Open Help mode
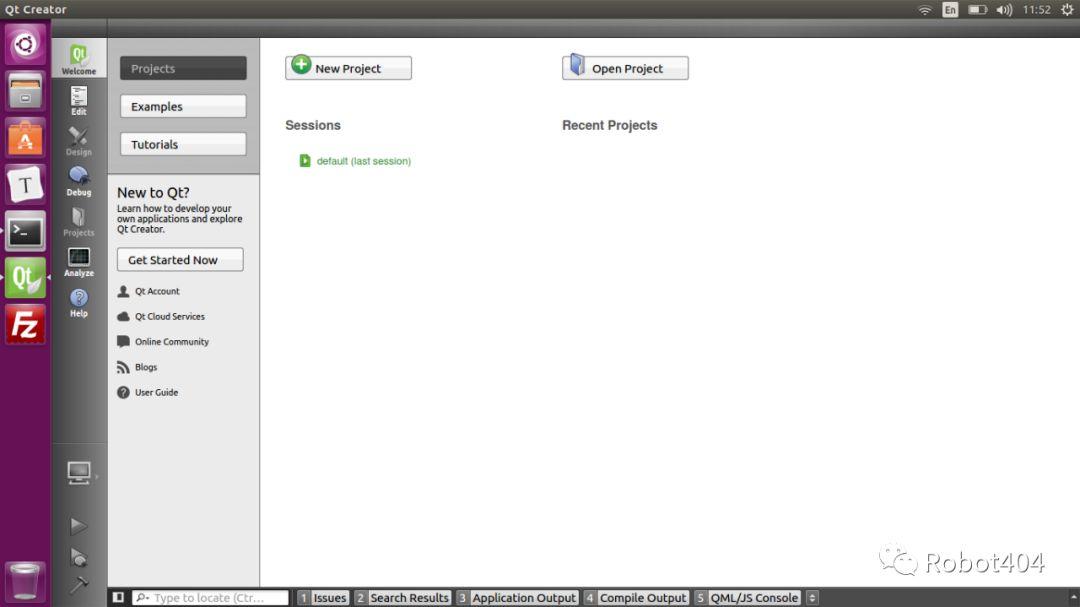 [79, 302]
